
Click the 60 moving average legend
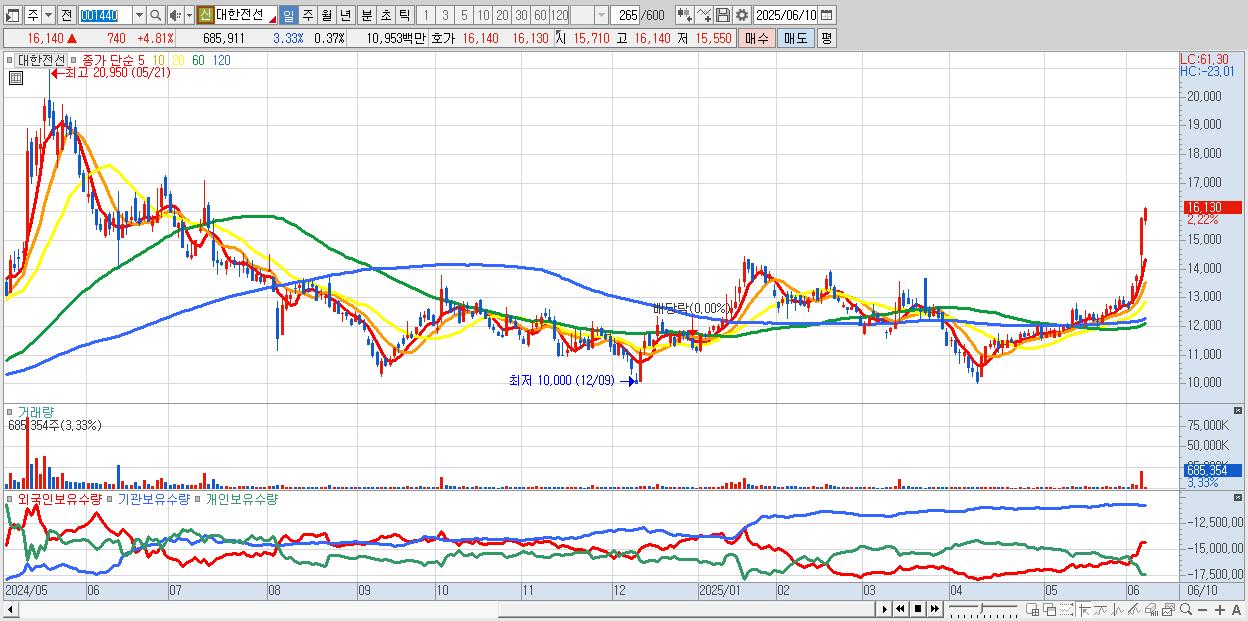coord(198,60)
